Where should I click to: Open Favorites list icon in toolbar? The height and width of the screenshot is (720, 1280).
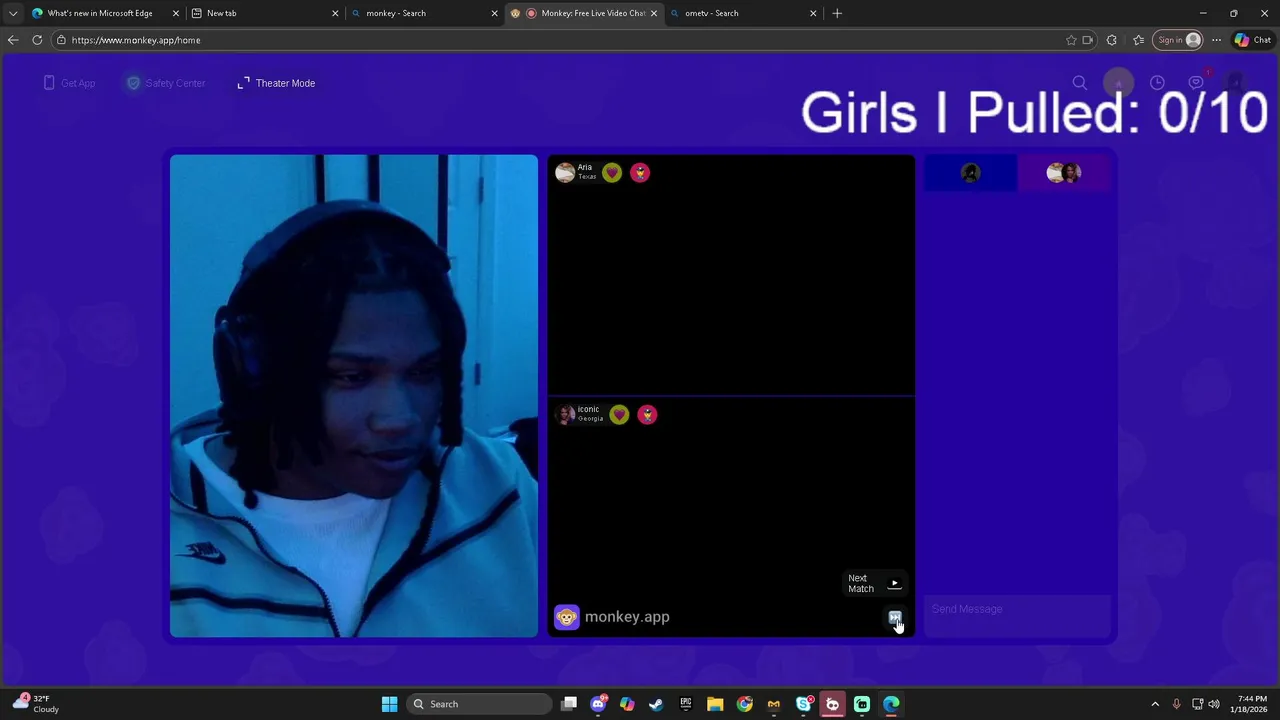1138,40
